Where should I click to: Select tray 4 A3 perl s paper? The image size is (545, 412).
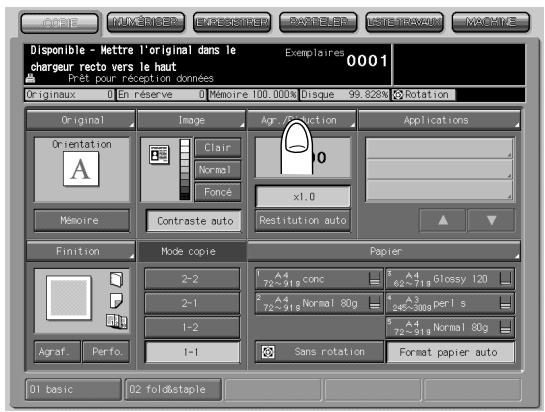point(450,303)
